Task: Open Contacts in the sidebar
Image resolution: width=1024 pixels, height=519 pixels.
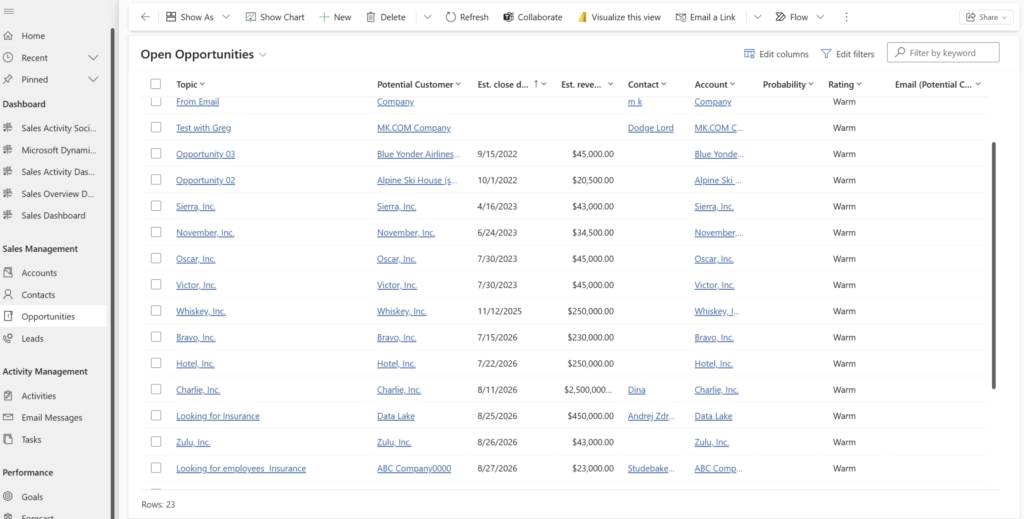Action: click(x=38, y=295)
